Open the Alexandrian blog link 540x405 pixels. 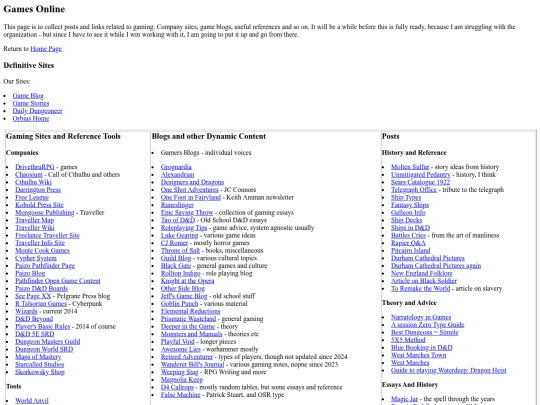(x=177, y=175)
